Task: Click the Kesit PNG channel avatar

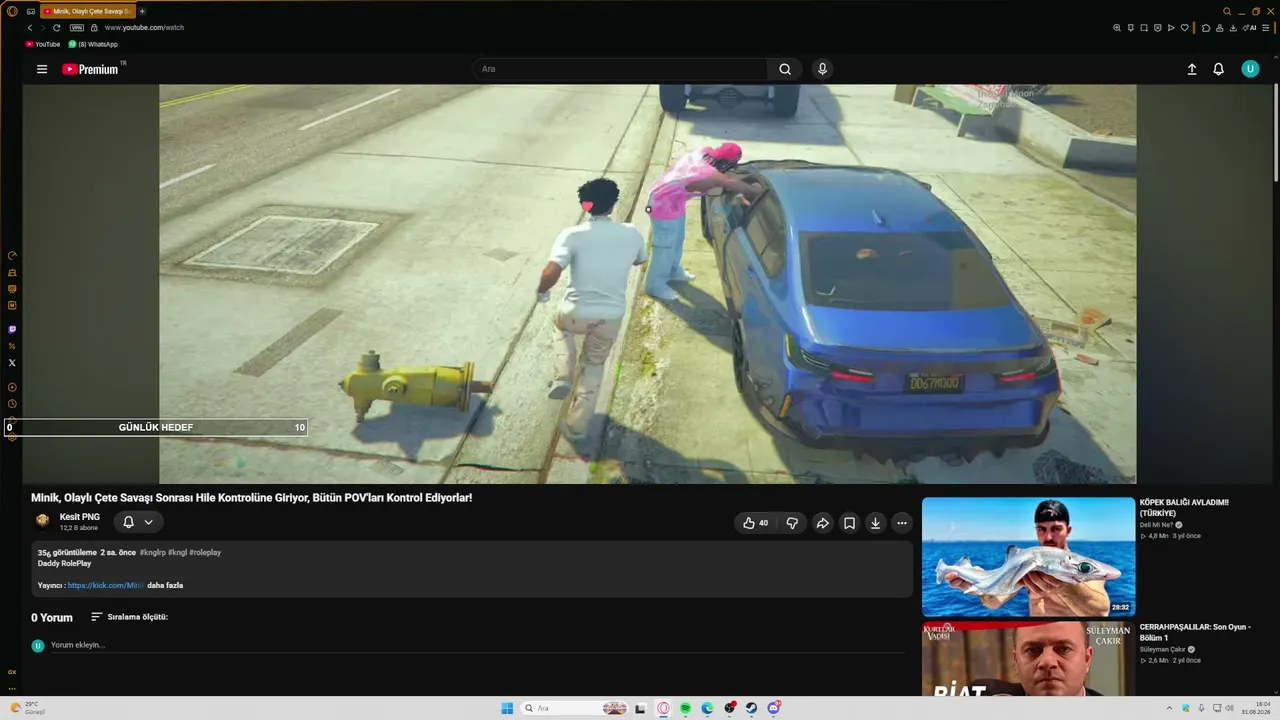Action: tap(42, 521)
